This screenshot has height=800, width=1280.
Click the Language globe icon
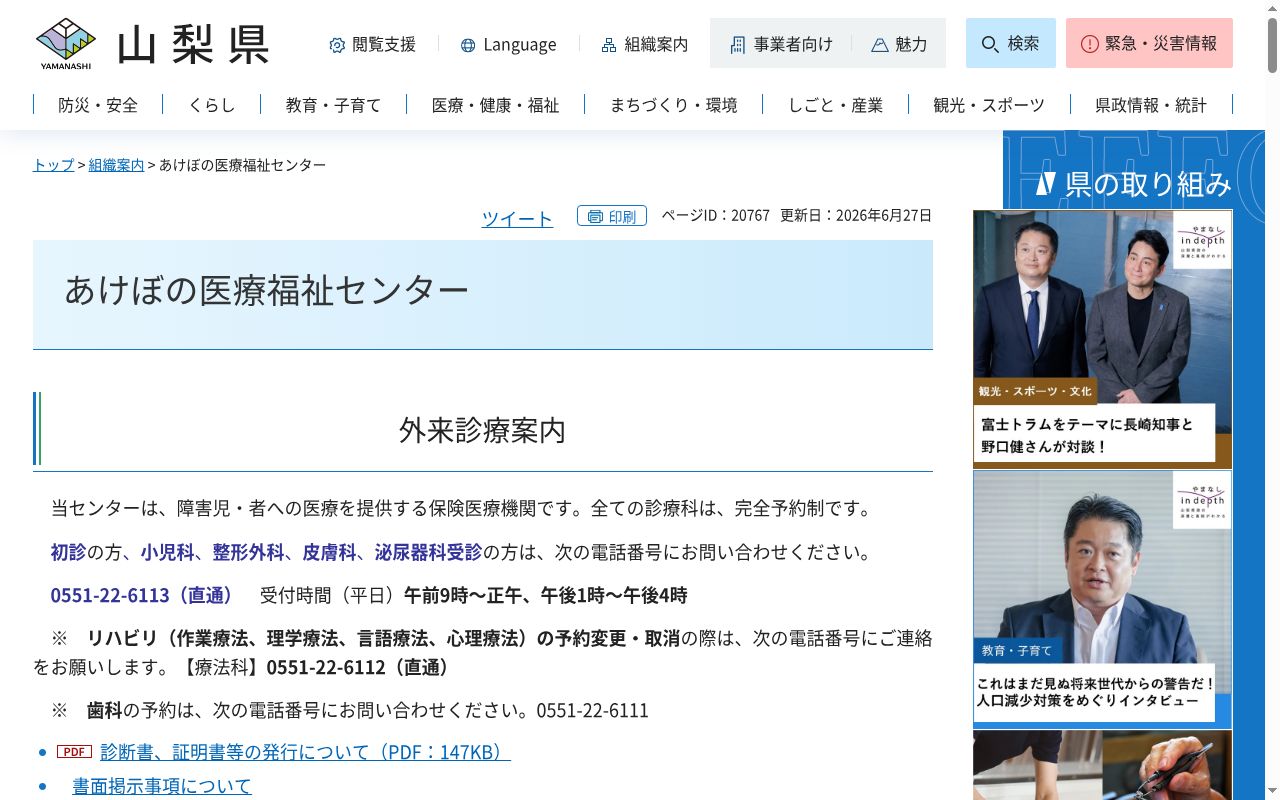click(468, 45)
